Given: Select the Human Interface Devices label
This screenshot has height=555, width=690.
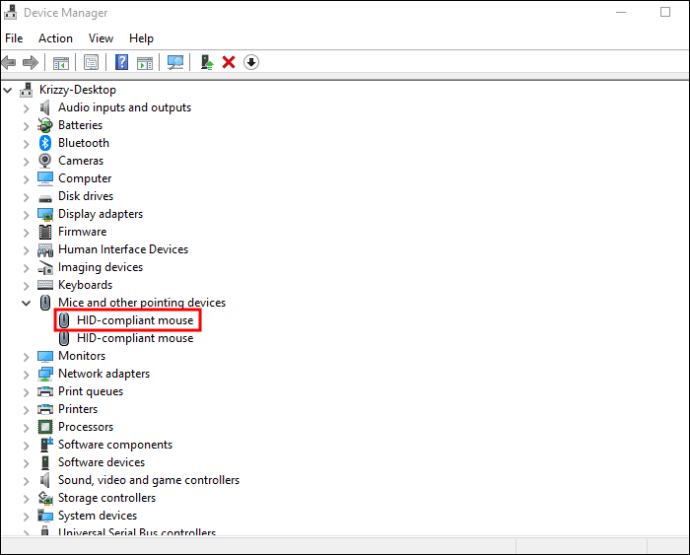Looking at the screenshot, I should coord(123,250).
